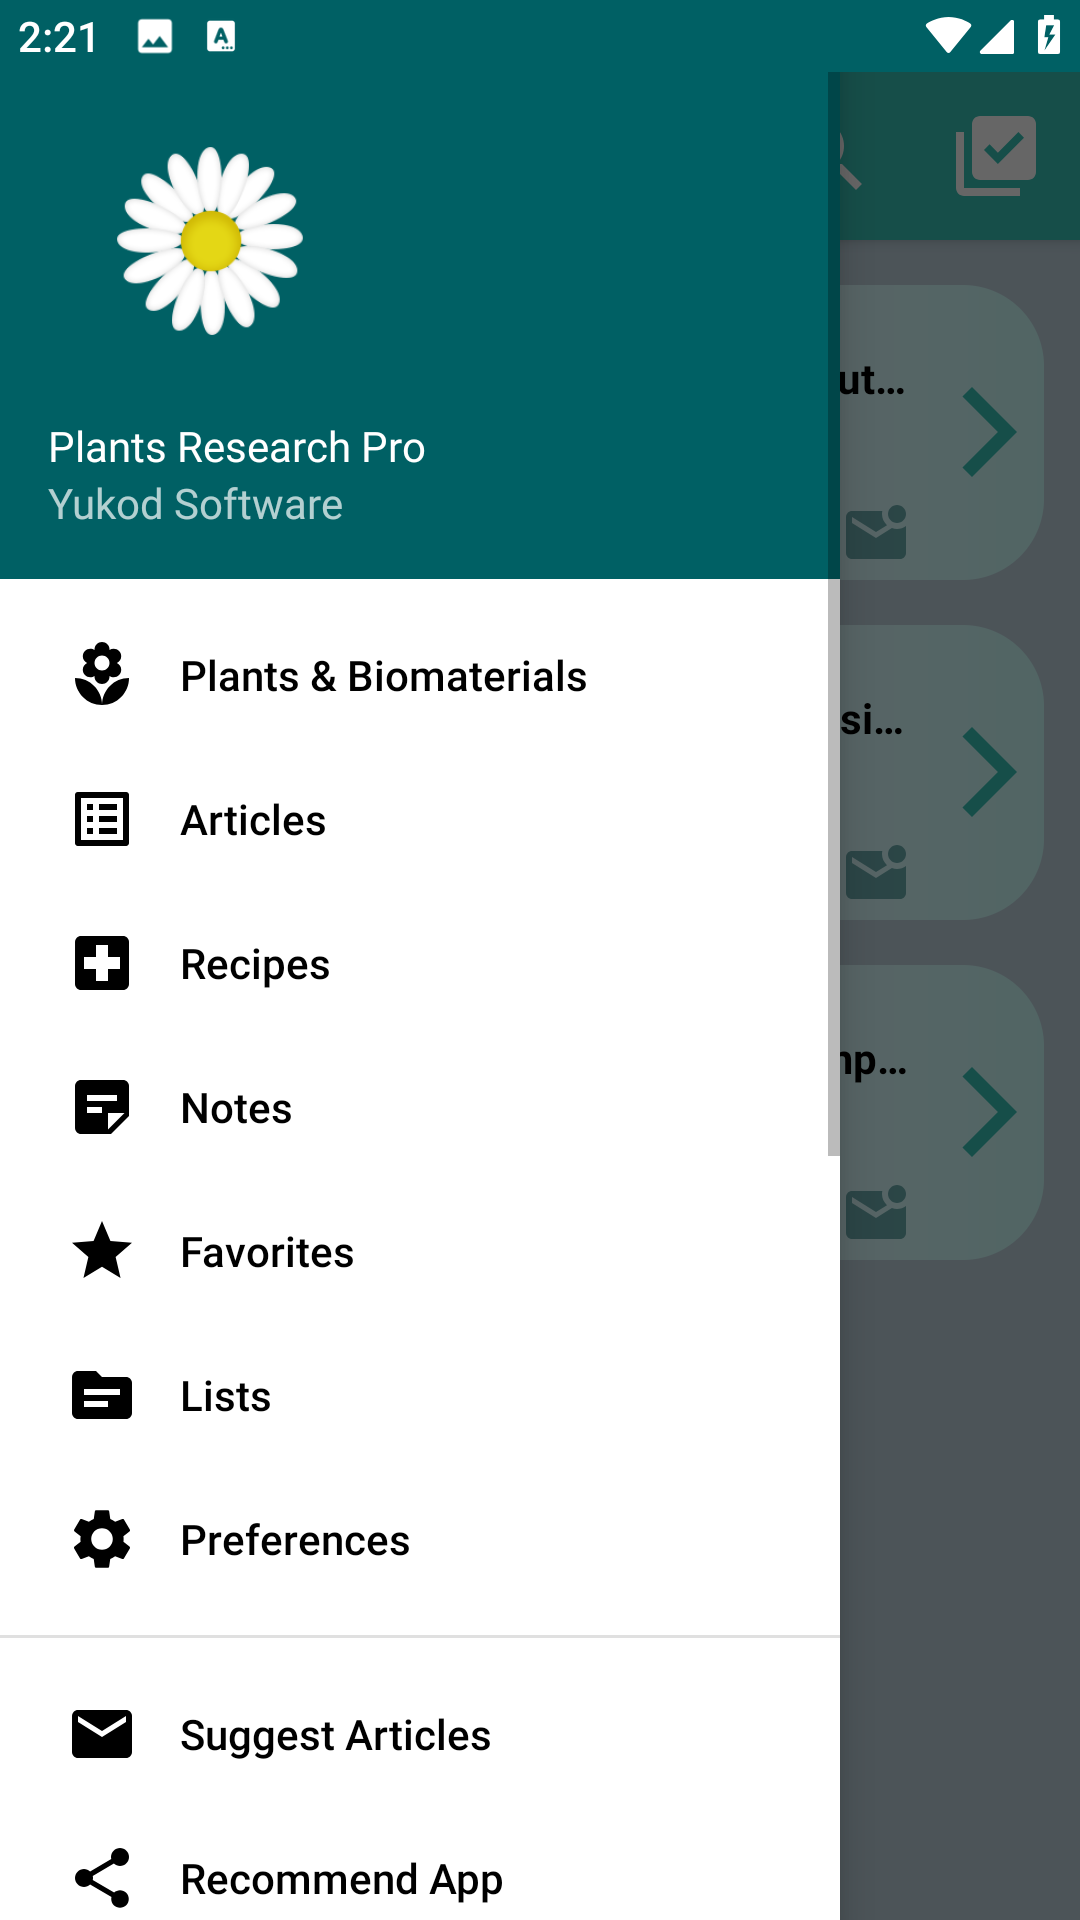The width and height of the screenshot is (1080, 1920).
Task: Tap the Recipes plus-box icon
Action: tap(102, 963)
